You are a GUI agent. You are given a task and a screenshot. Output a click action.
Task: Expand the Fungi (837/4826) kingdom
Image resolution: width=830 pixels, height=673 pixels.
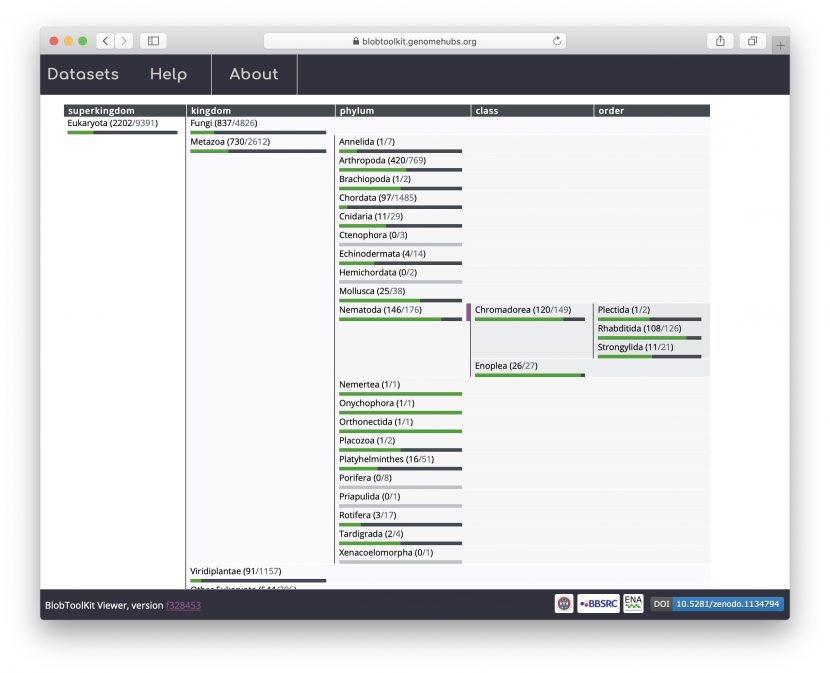pyautogui.click(x=223, y=123)
